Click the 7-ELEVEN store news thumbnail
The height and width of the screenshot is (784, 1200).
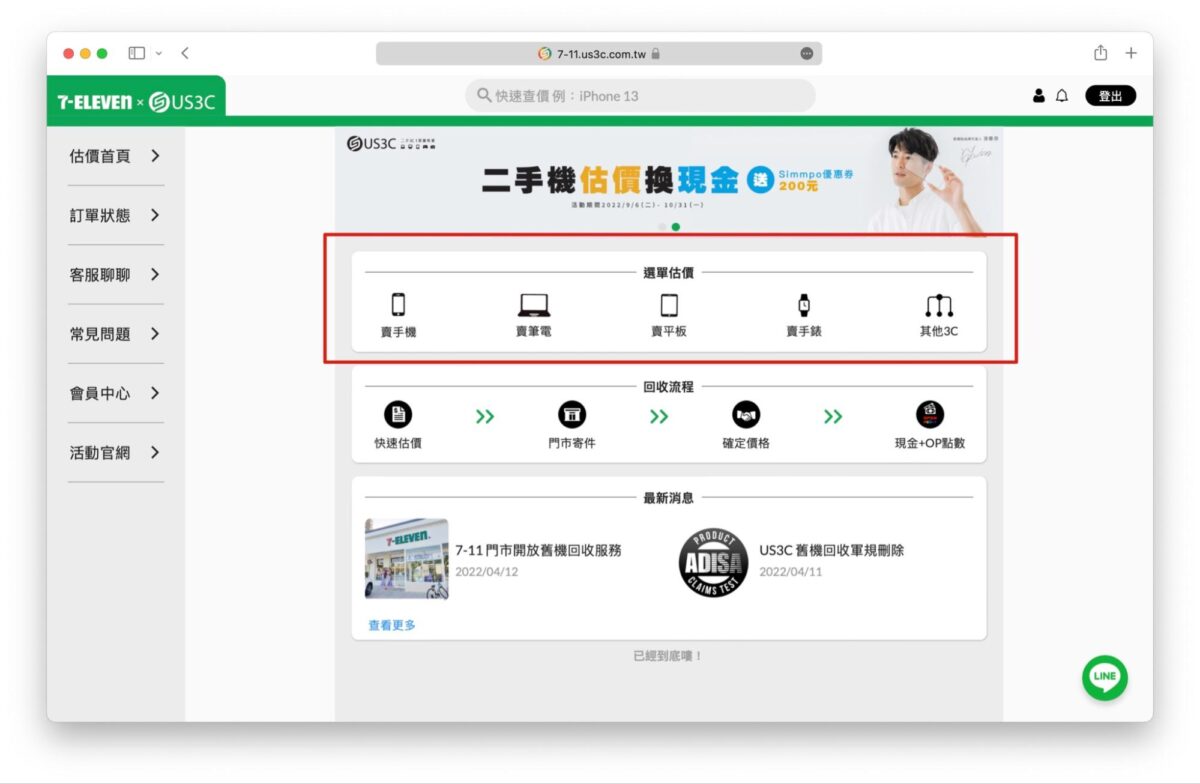[x=406, y=559]
